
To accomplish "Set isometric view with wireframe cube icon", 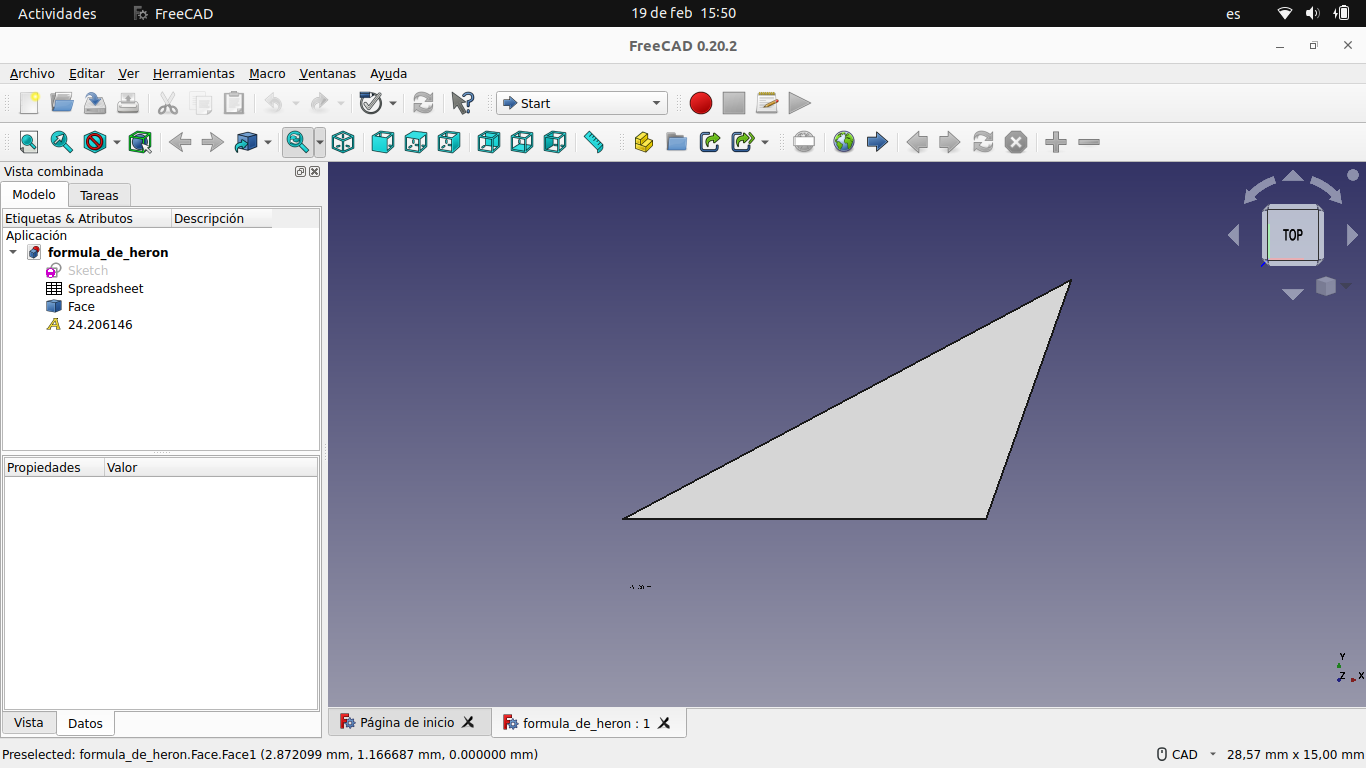I will tap(343, 142).
